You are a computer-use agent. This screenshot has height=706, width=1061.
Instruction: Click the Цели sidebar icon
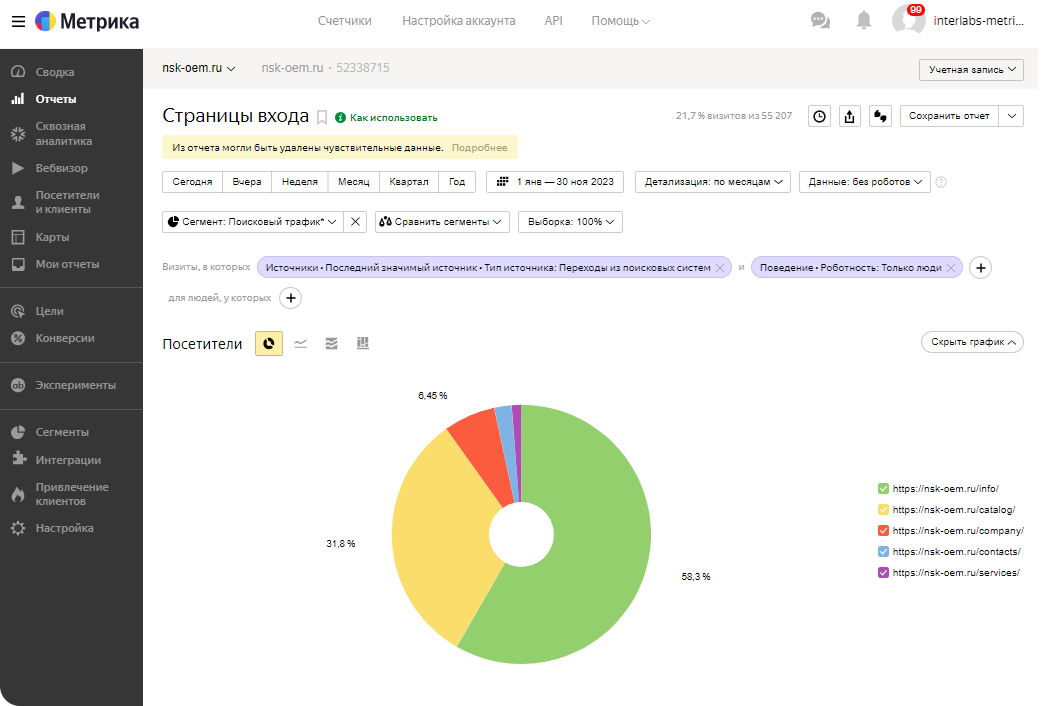pos(18,311)
